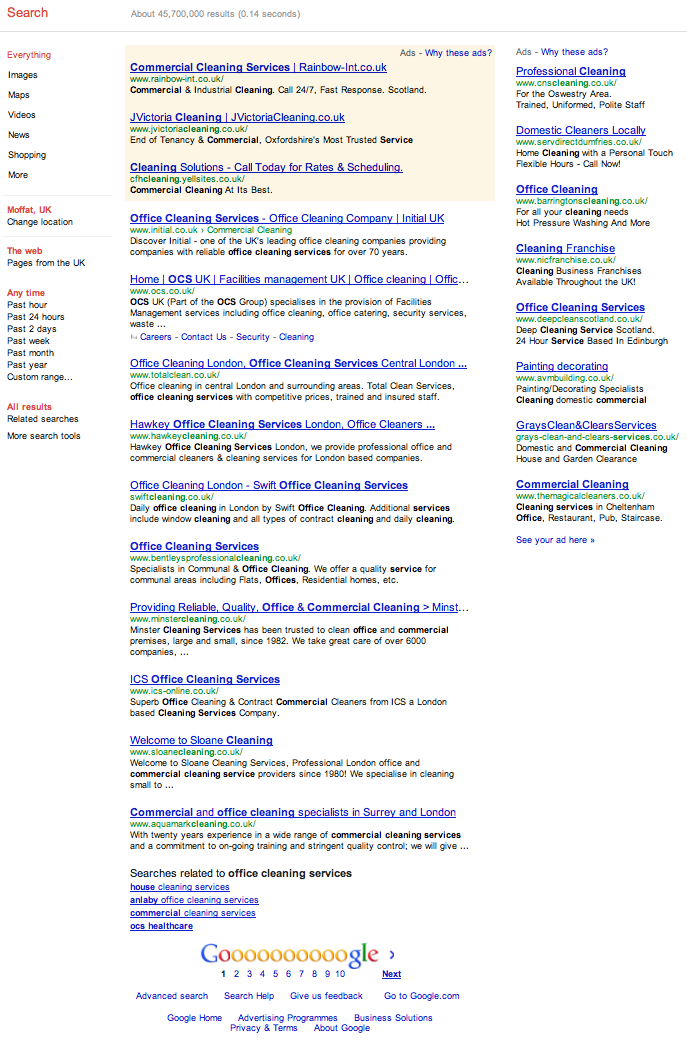Open Office Cleaning London totalclean result
Screen dimensions: 687x1041
click(x=298, y=363)
